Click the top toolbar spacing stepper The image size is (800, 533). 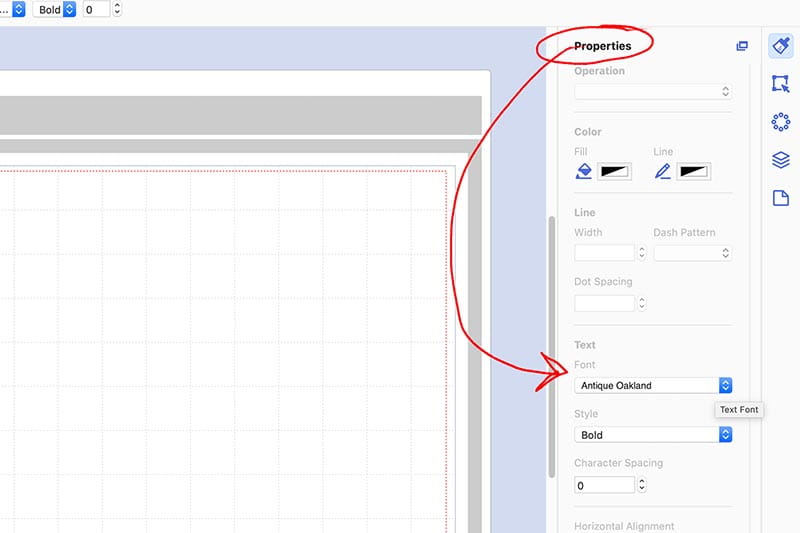118,9
